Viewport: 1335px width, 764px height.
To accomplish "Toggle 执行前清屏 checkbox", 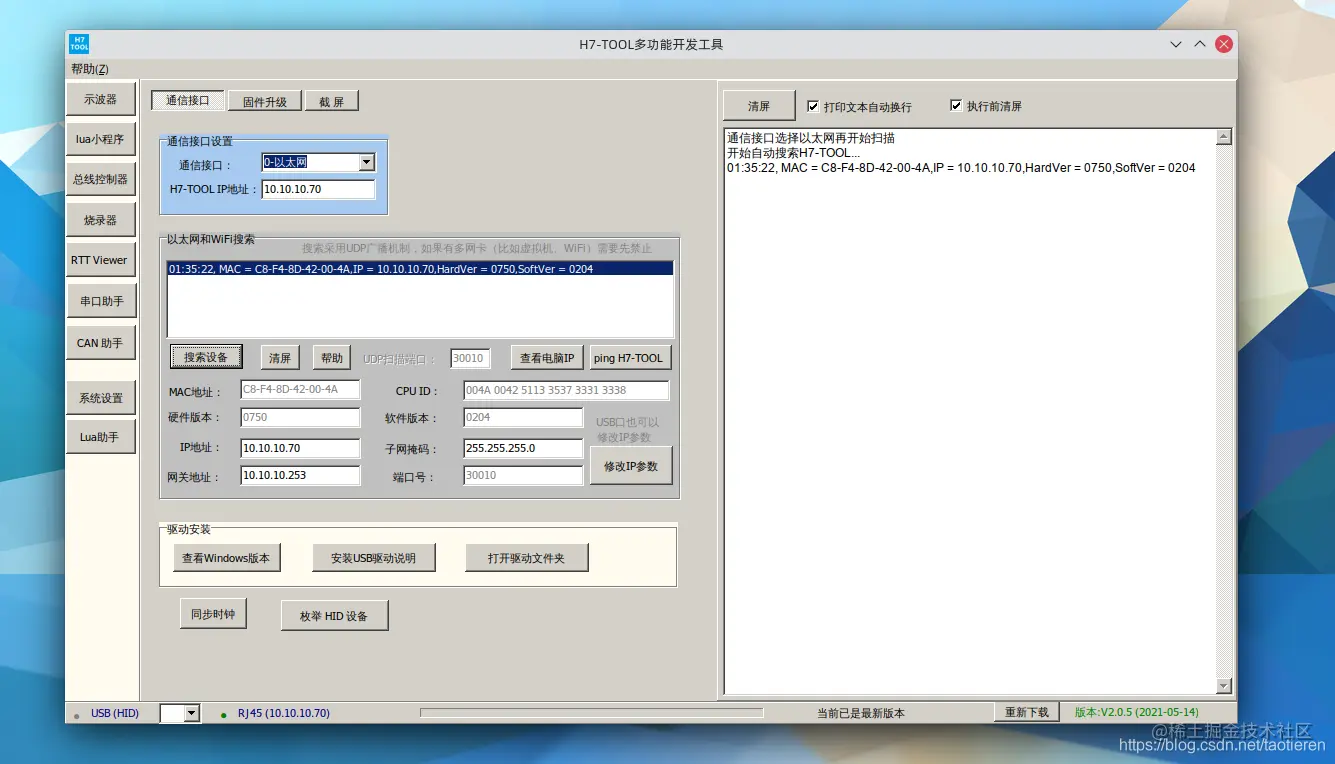I will (x=956, y=106).
